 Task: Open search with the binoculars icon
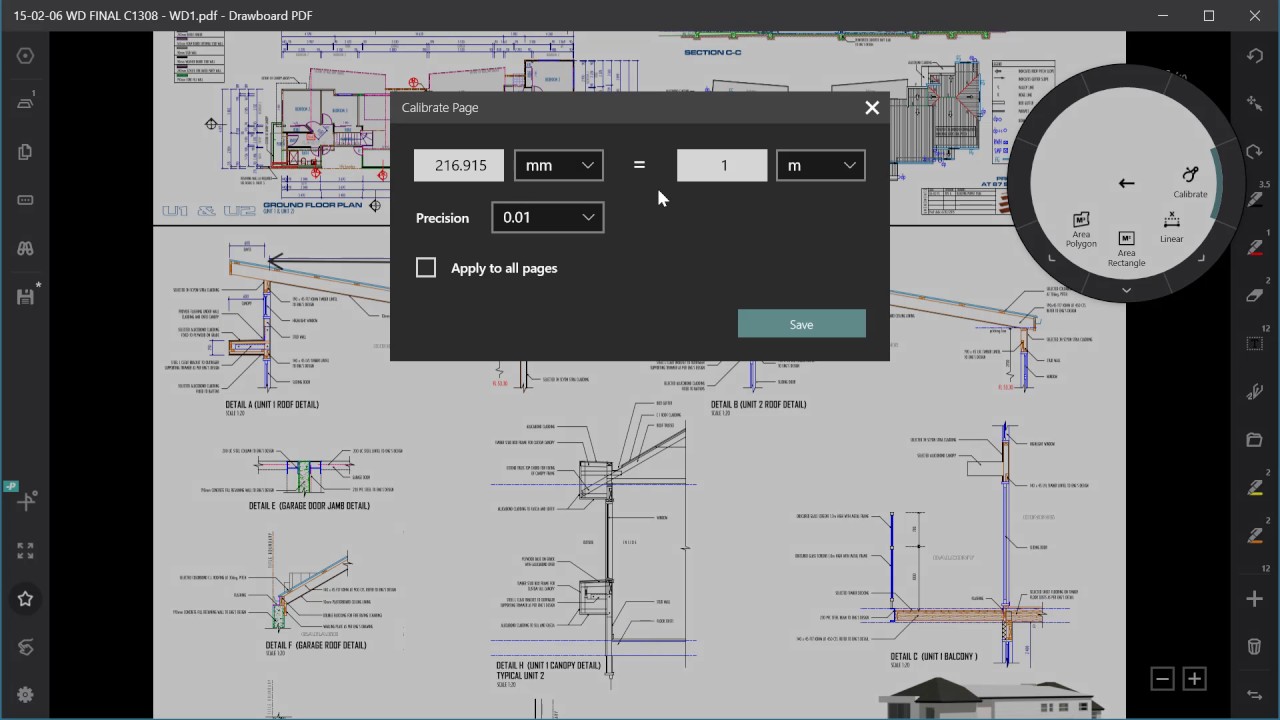click(26, 248)
